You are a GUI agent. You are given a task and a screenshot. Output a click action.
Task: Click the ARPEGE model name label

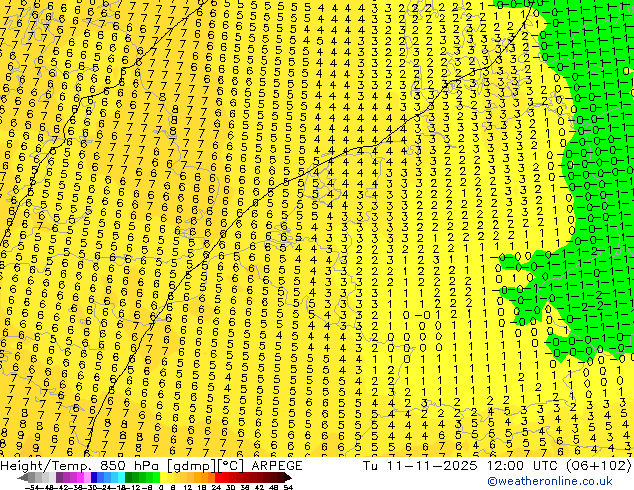pyautogui.click(x=277, y=466)
